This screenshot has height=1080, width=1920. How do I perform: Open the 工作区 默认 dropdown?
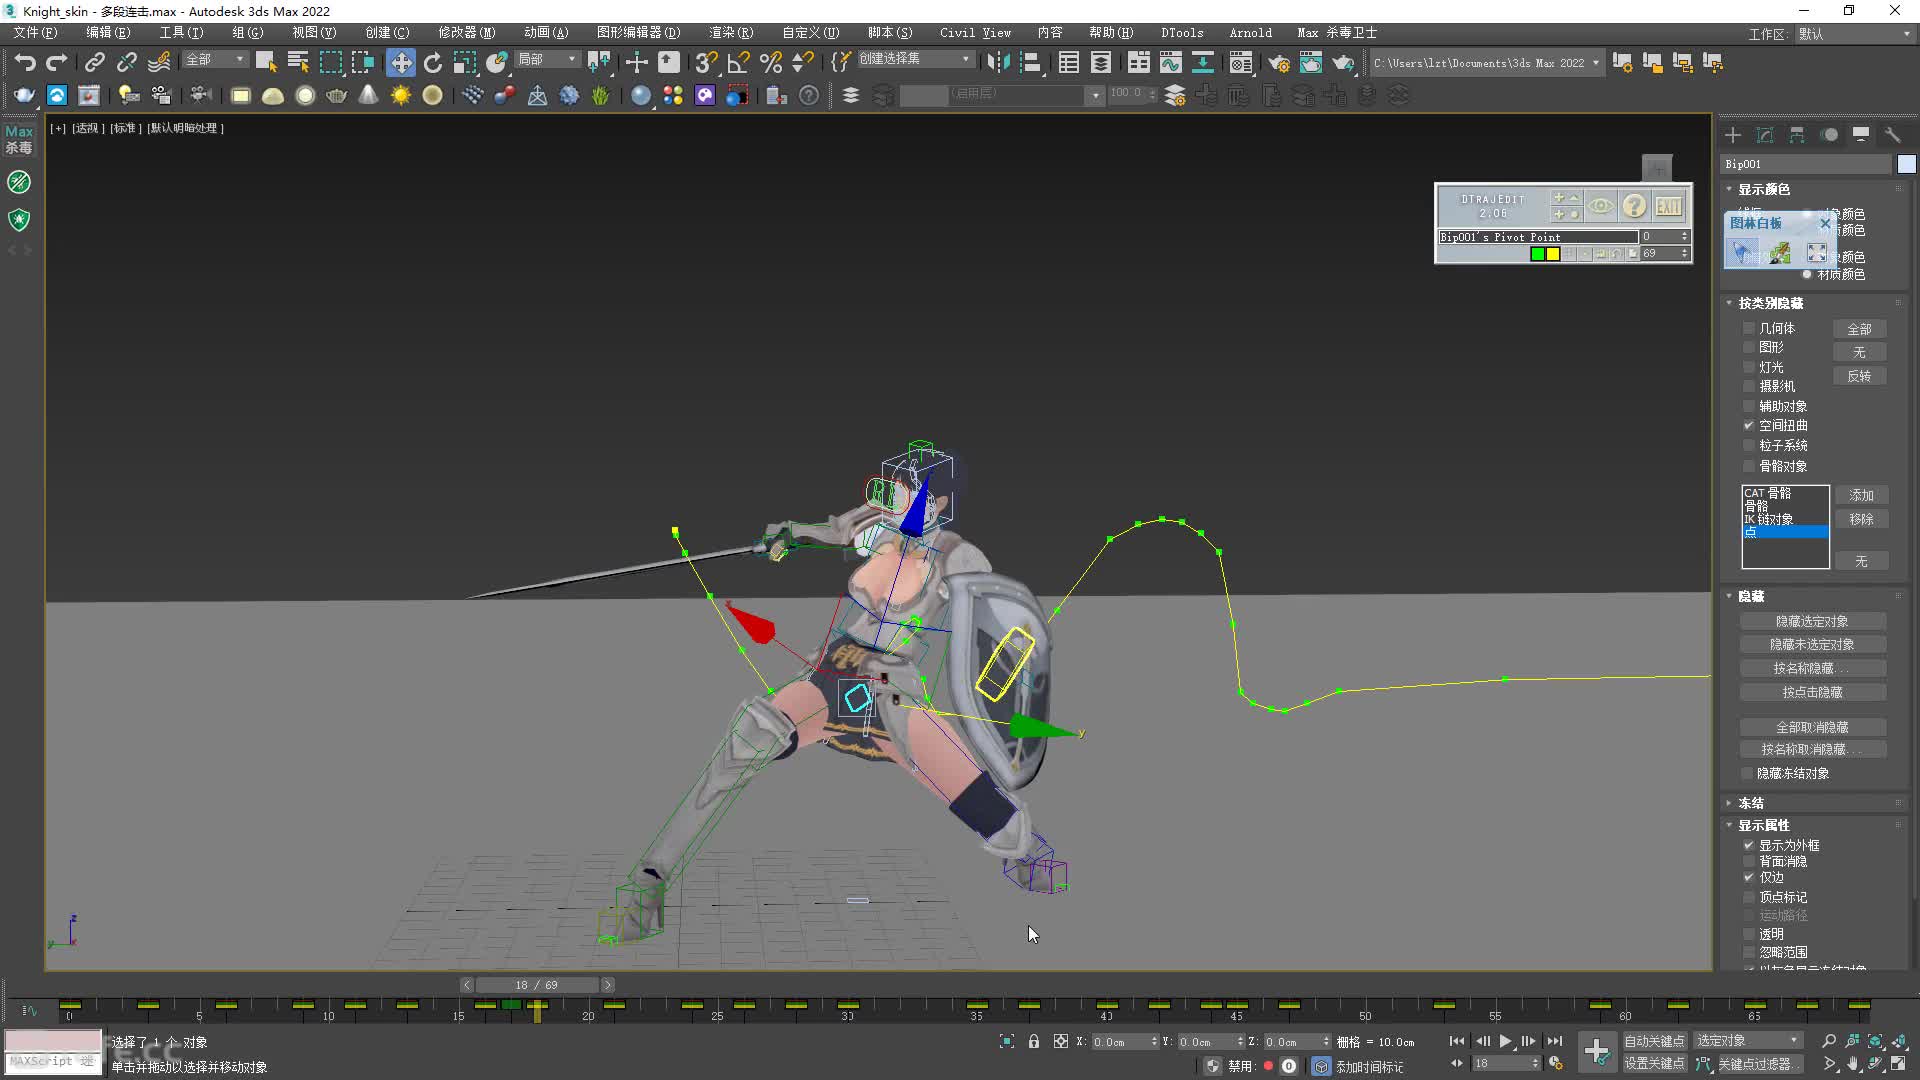1855,34
